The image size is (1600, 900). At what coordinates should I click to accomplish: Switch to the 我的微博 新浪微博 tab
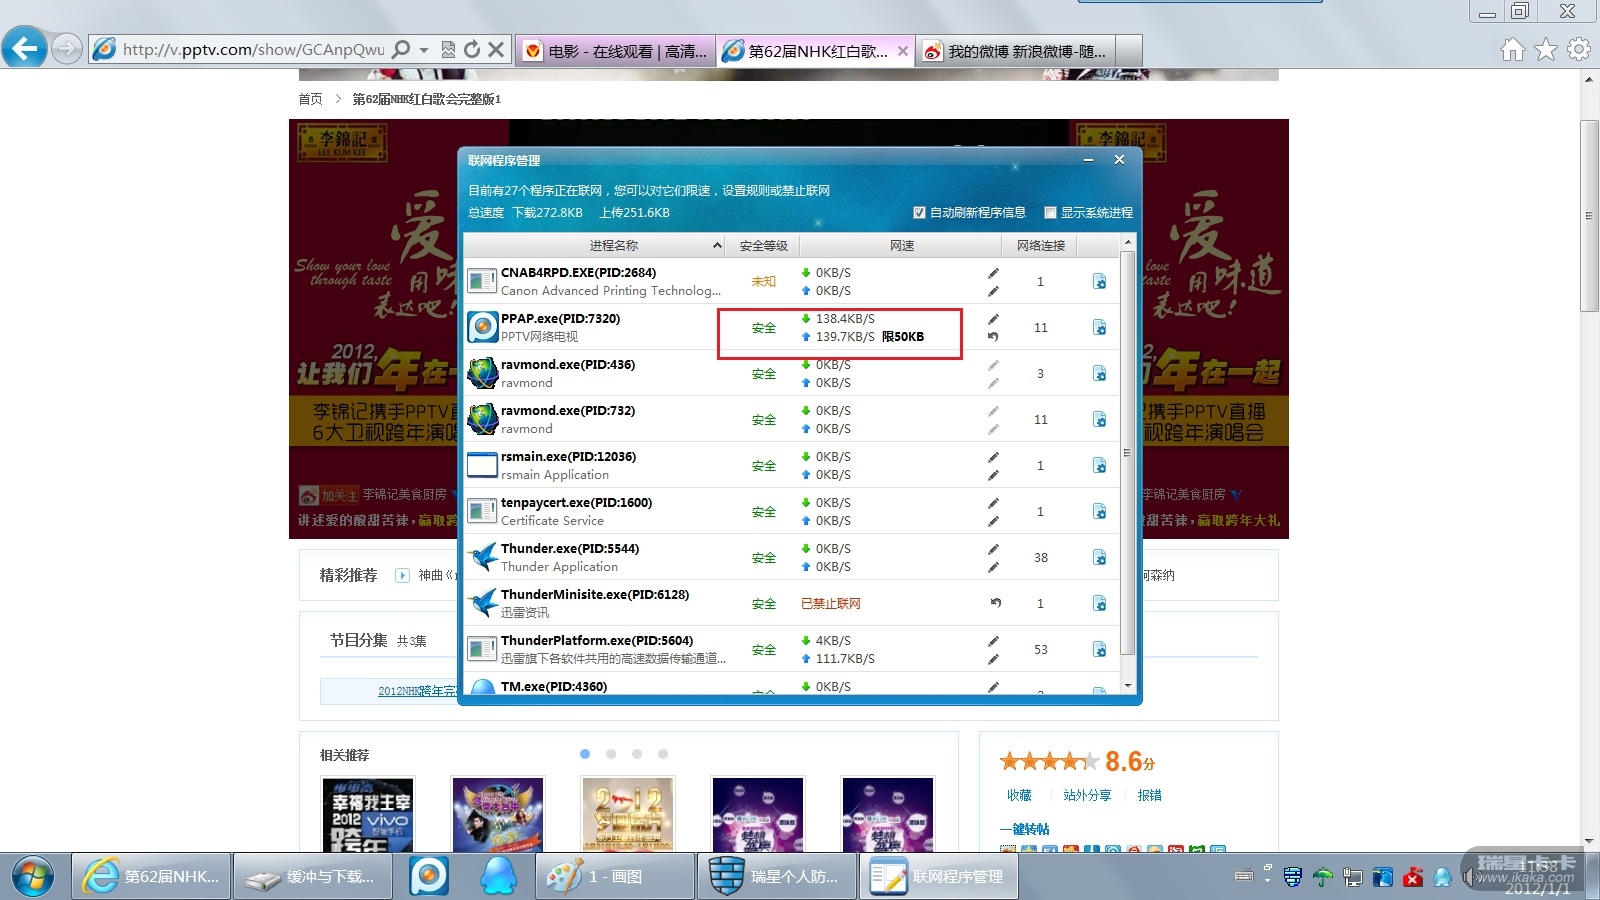click(x=1017, y=51)
